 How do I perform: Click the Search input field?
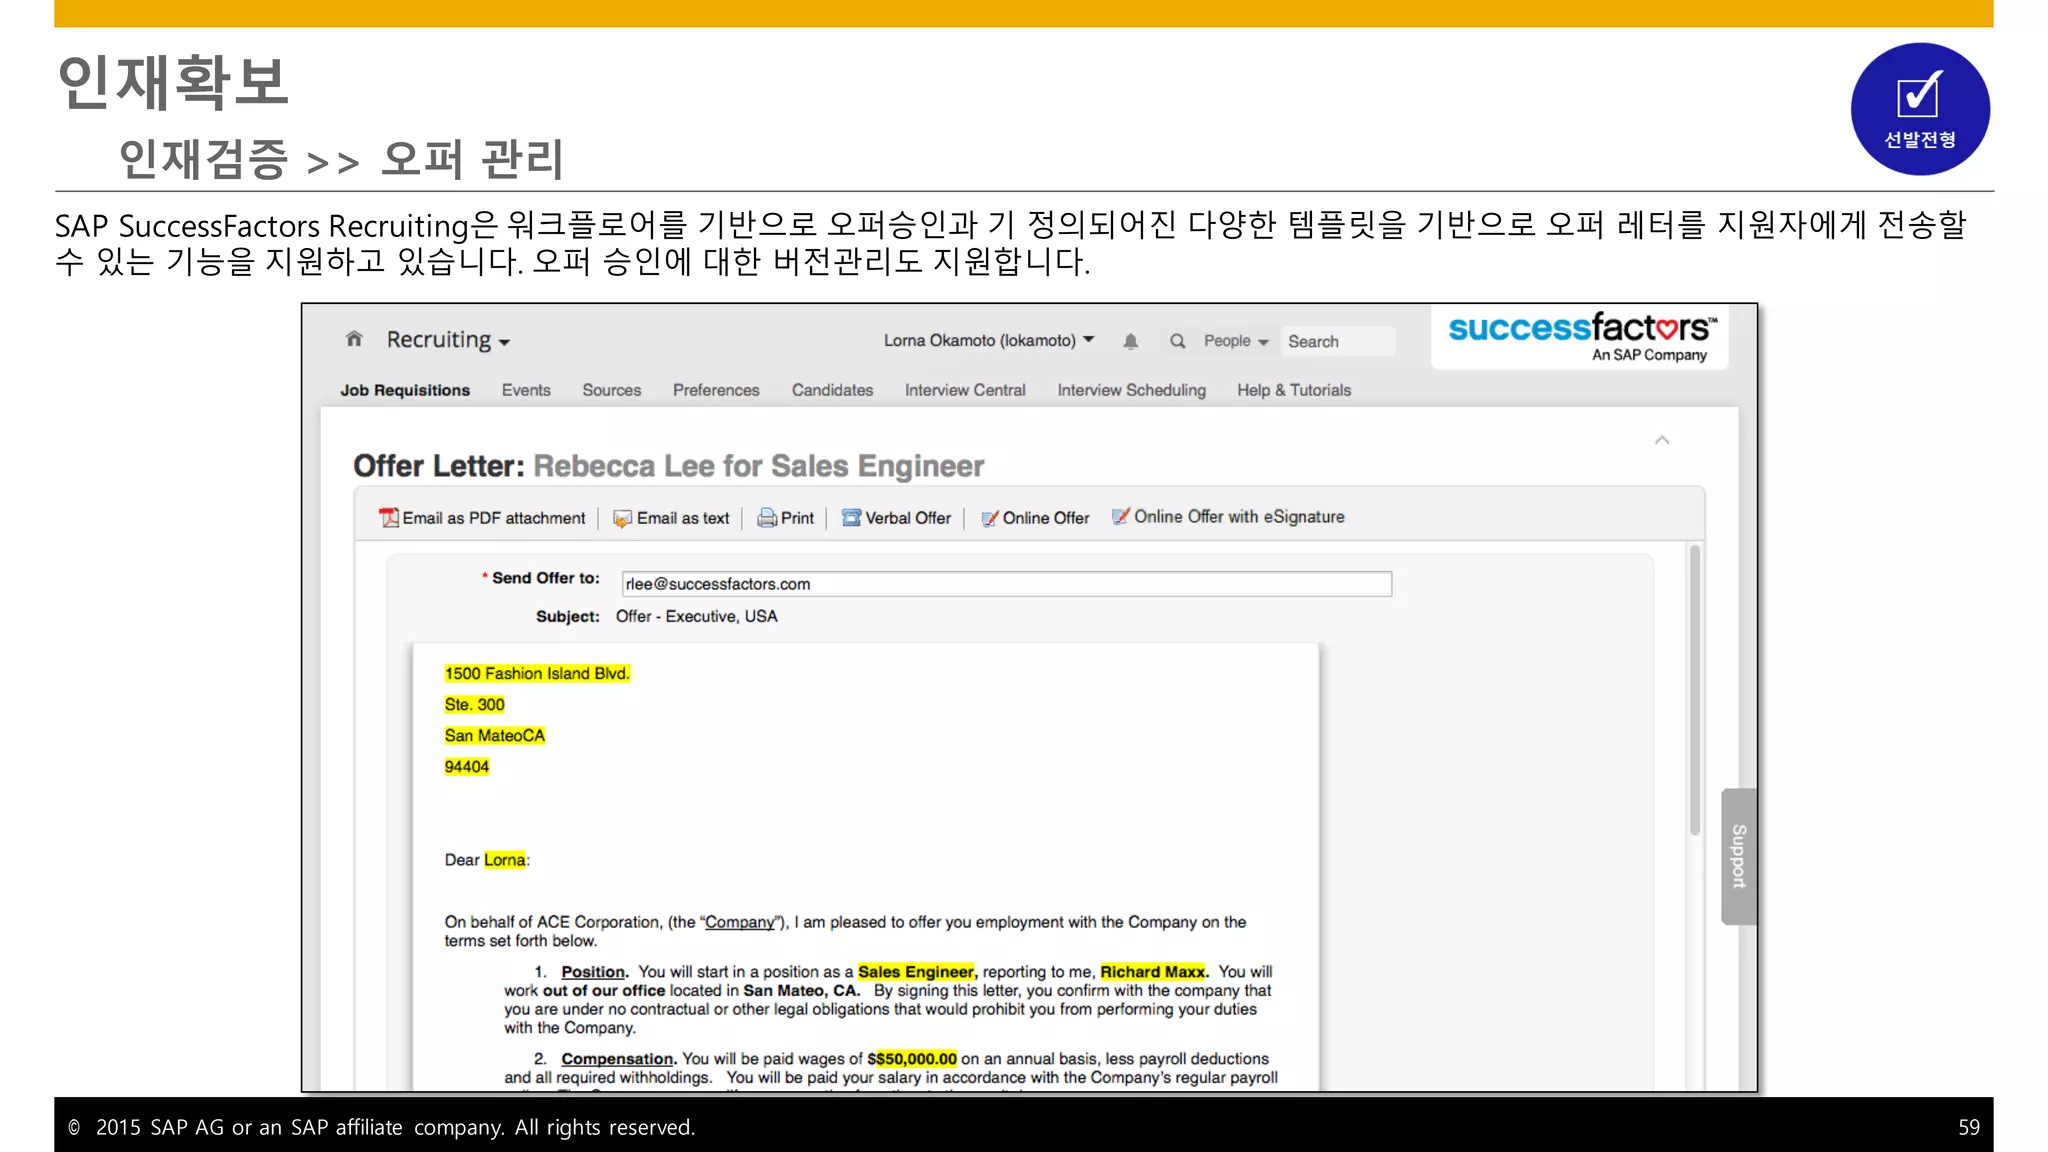coord(1338,341)
